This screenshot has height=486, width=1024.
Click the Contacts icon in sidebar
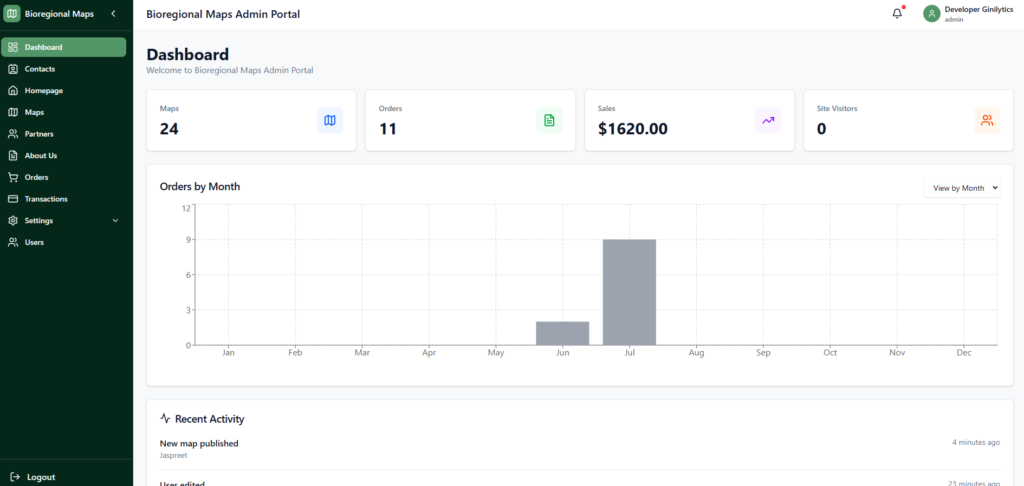(13, 69)
